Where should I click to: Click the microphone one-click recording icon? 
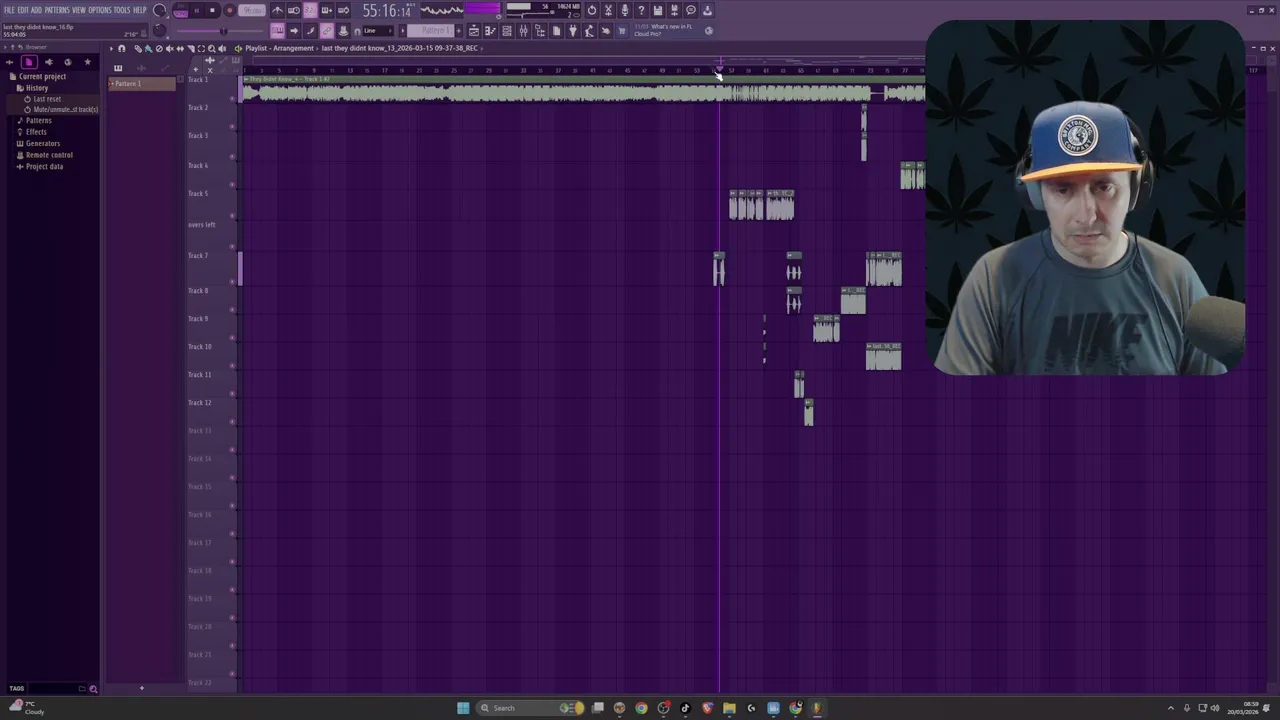coord(624,10)
